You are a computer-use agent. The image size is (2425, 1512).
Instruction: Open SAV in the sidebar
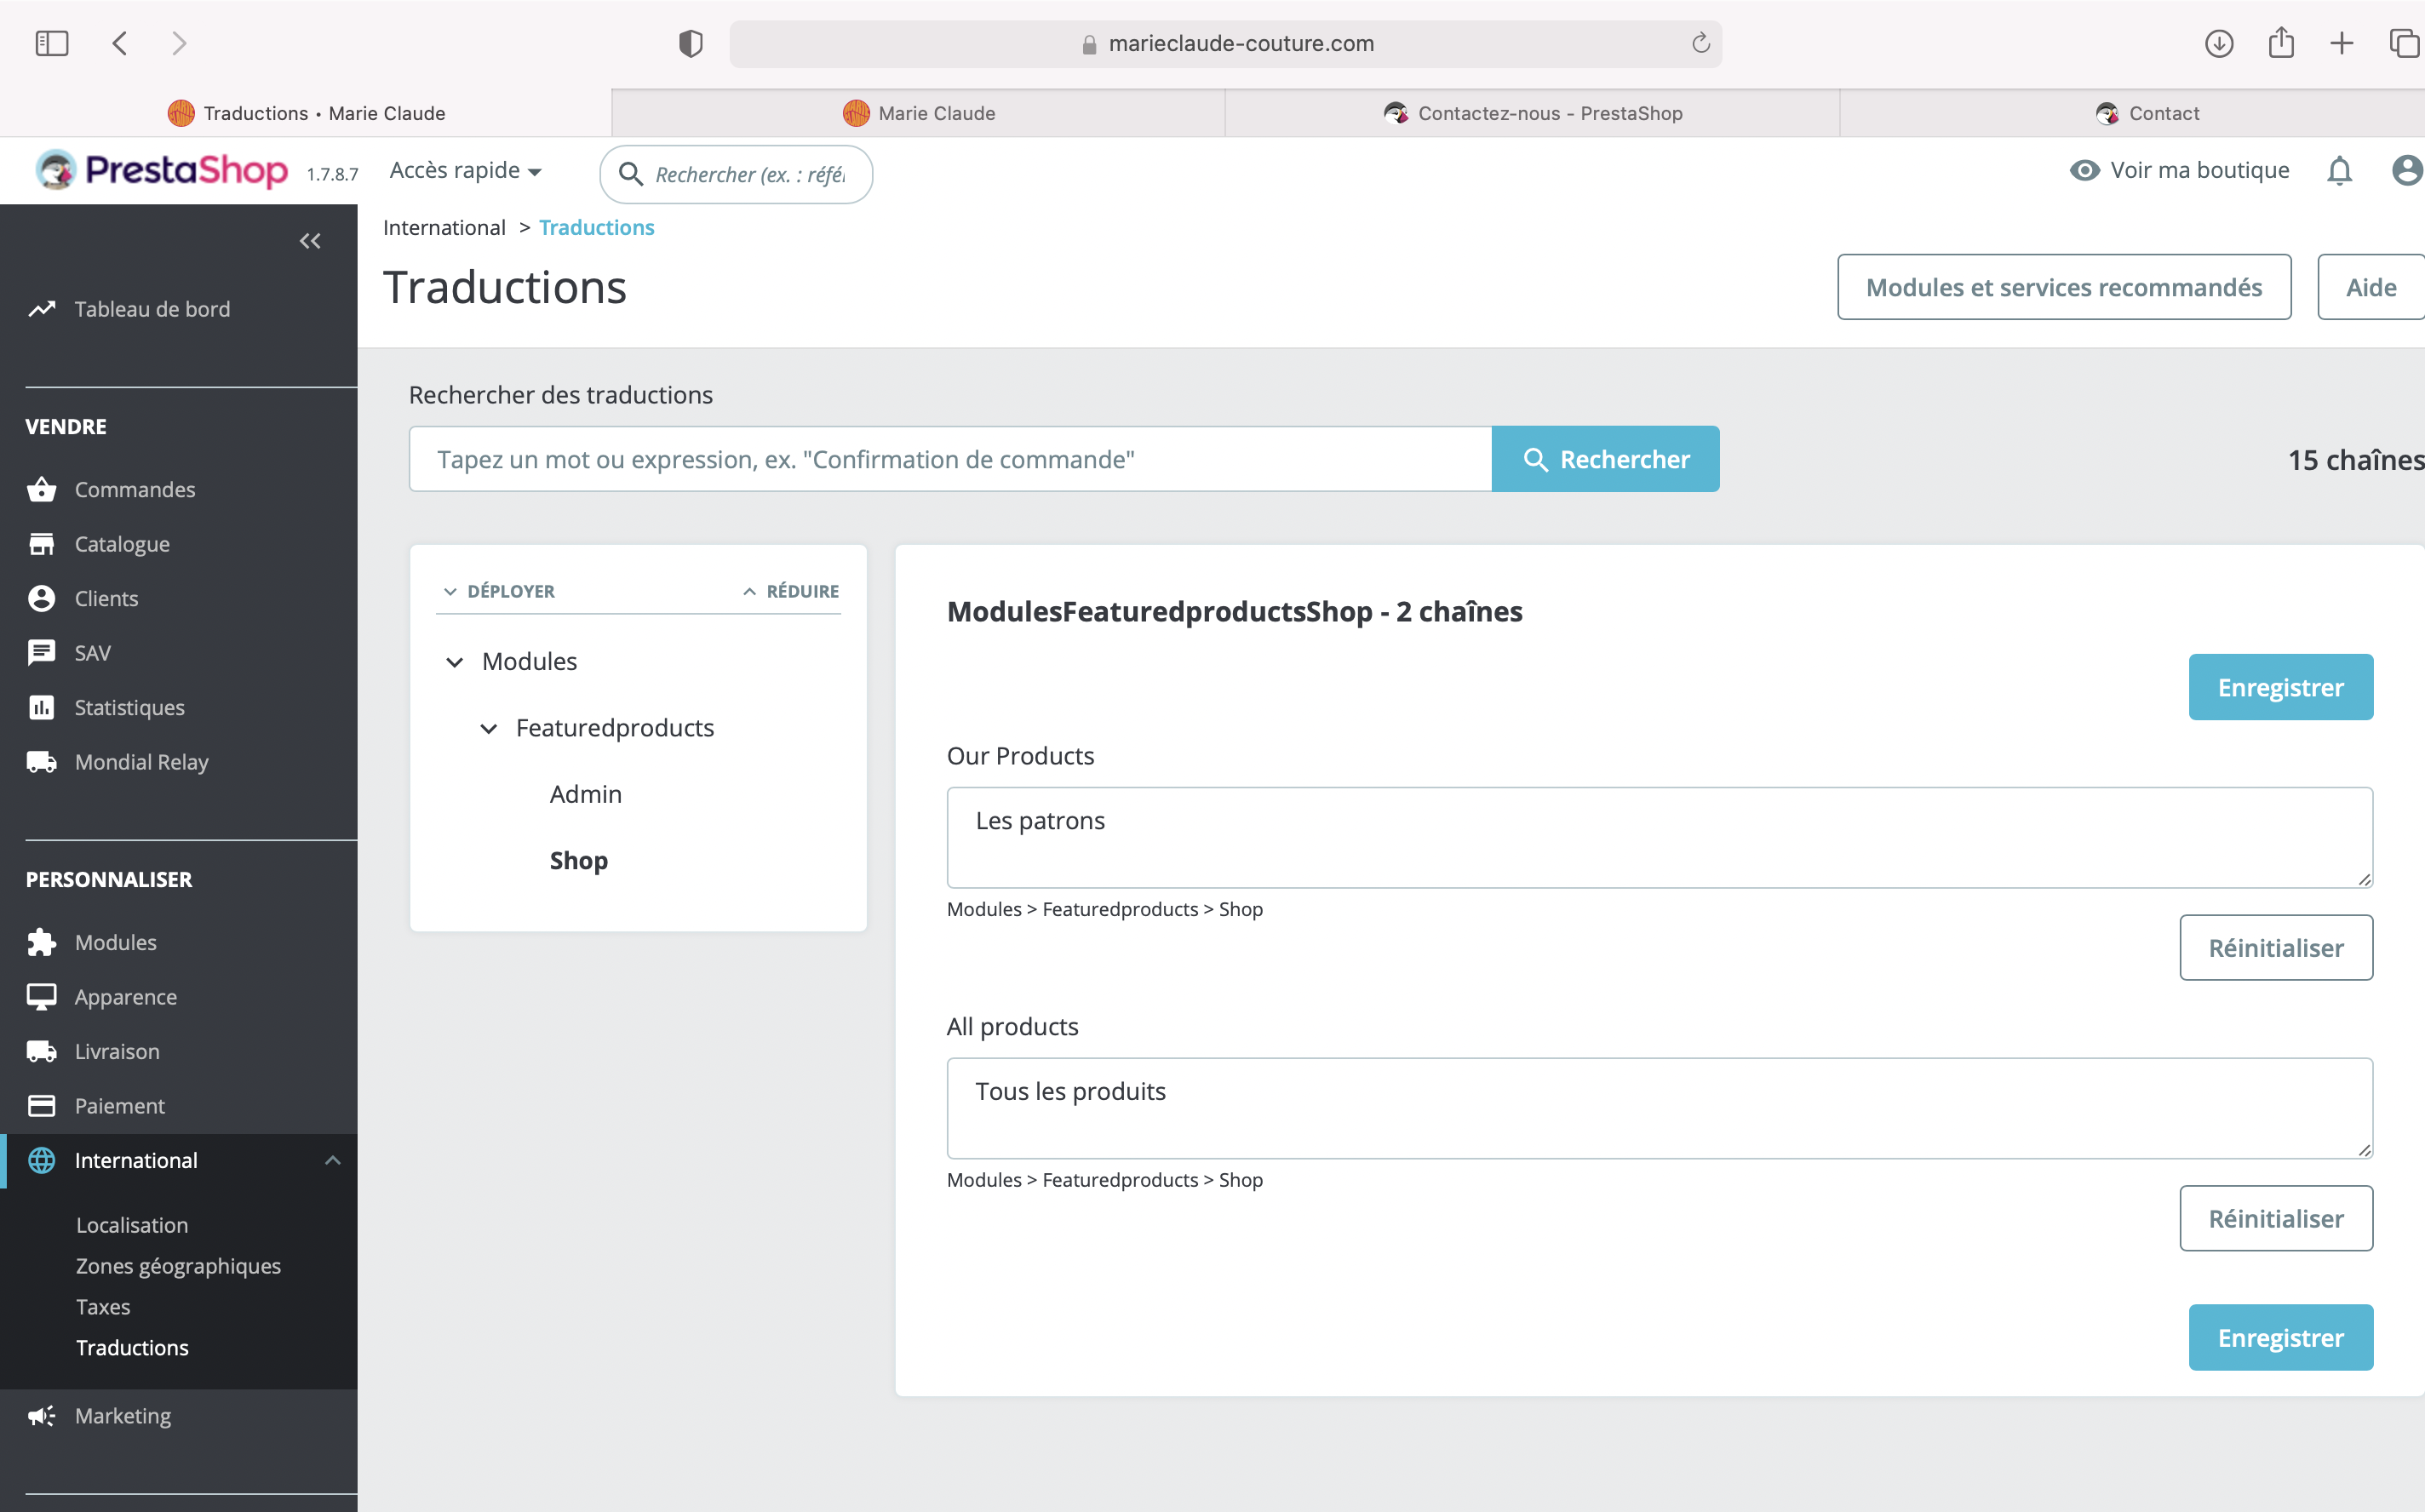click(92, 653)
